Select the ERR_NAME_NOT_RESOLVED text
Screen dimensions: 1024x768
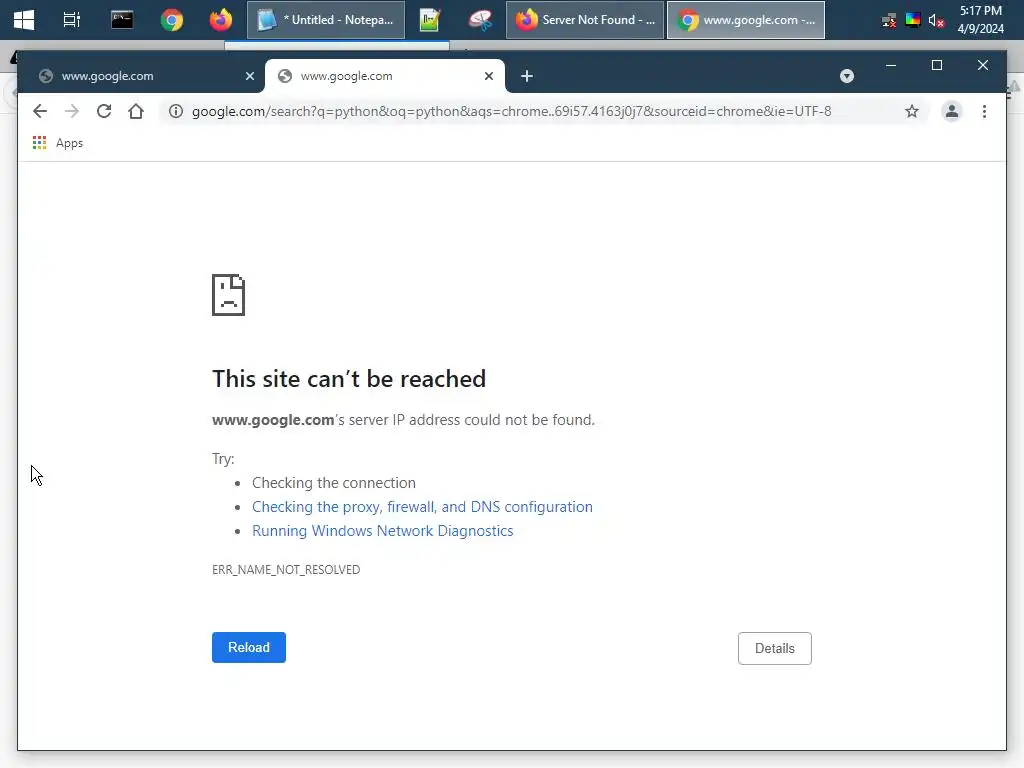point(286,569)
